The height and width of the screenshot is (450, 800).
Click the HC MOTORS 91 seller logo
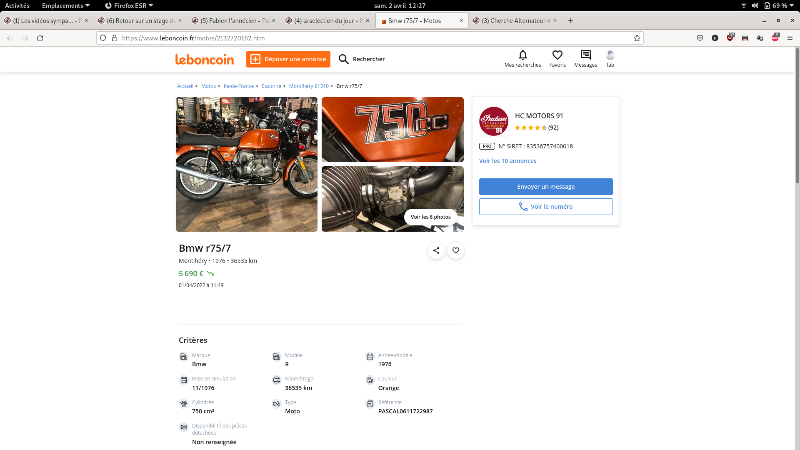(493, 121)
